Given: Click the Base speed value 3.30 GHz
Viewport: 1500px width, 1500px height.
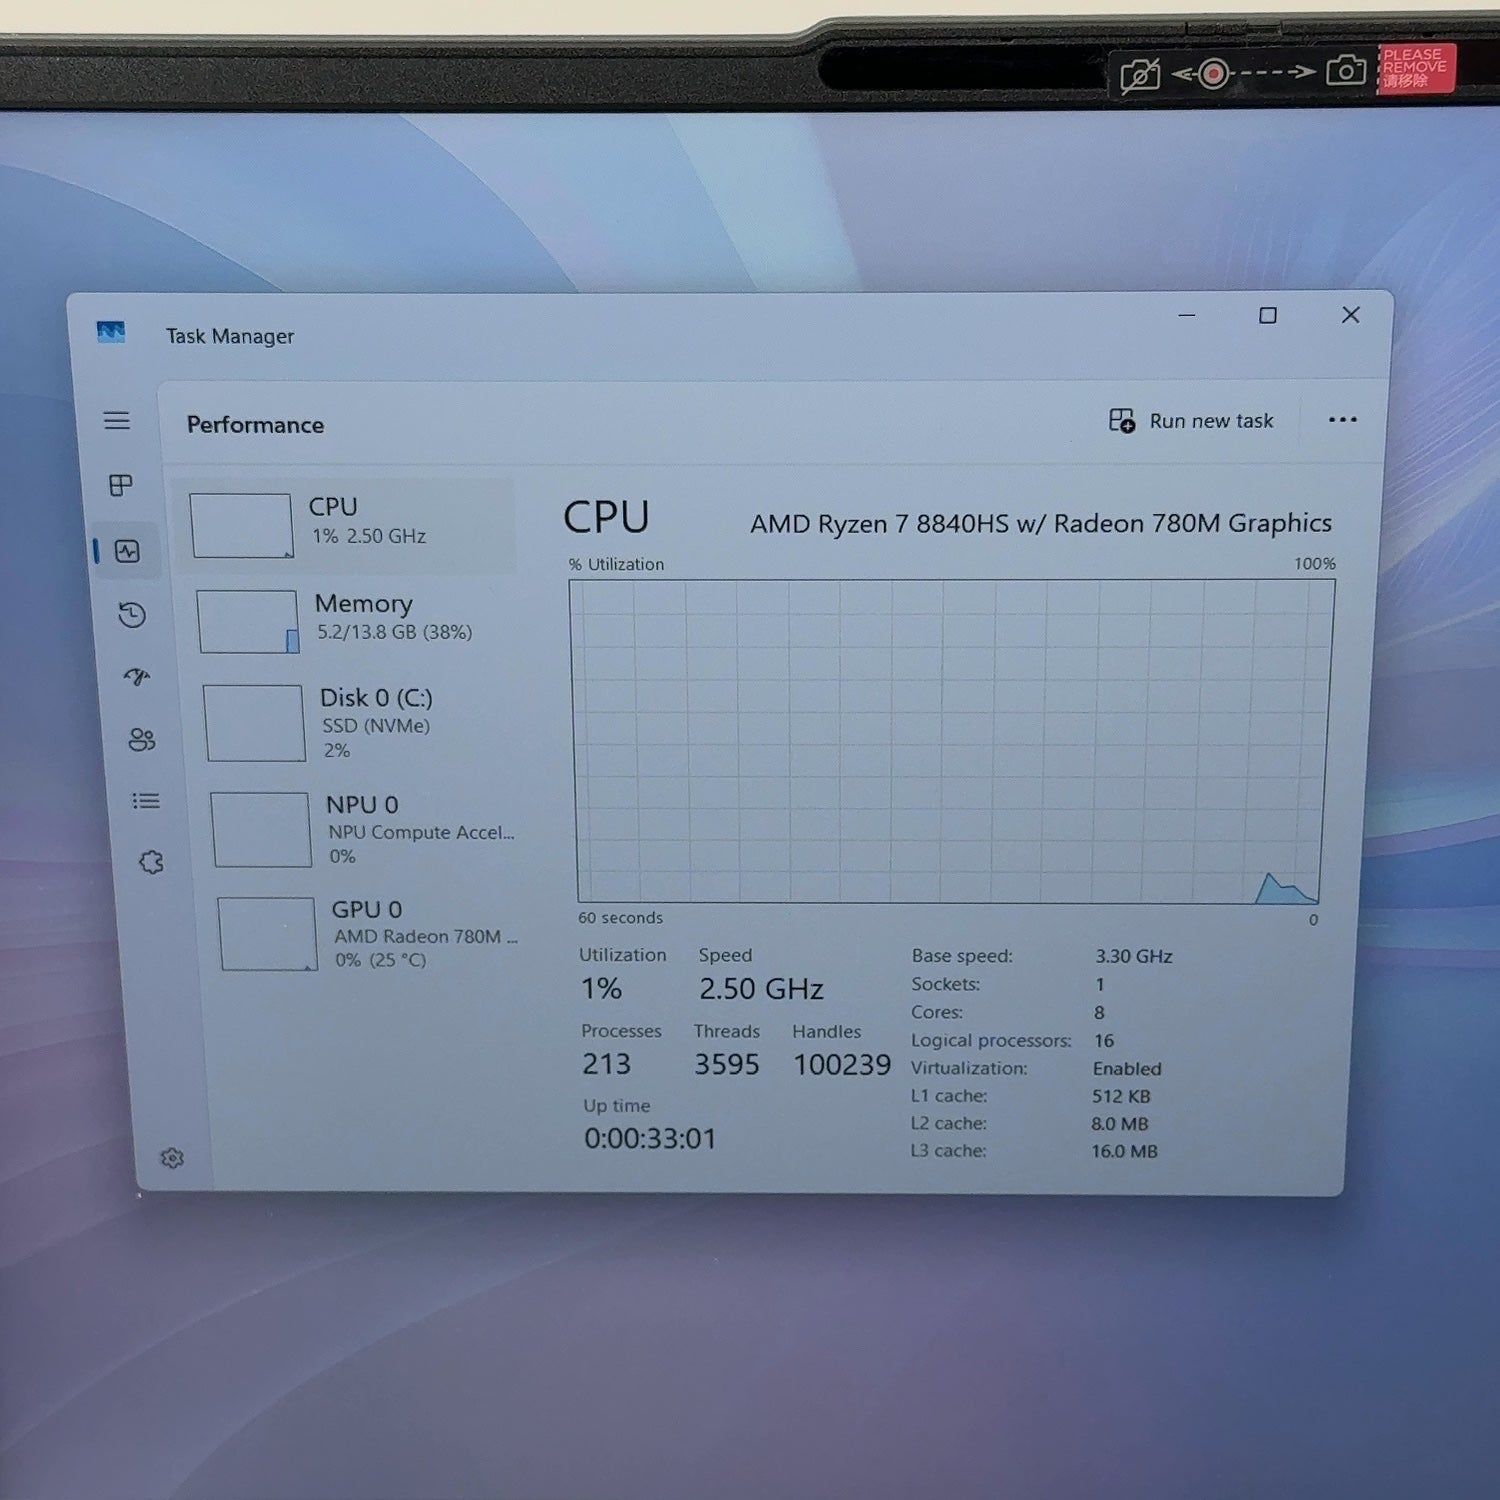Looking at the screenshot, I should 1134,957.
